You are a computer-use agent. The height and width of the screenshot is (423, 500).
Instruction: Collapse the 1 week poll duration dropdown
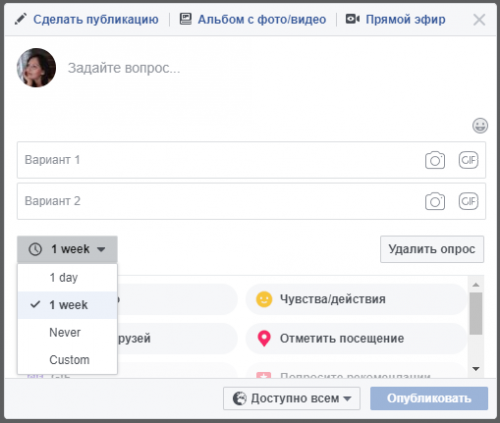pos(67,249)
